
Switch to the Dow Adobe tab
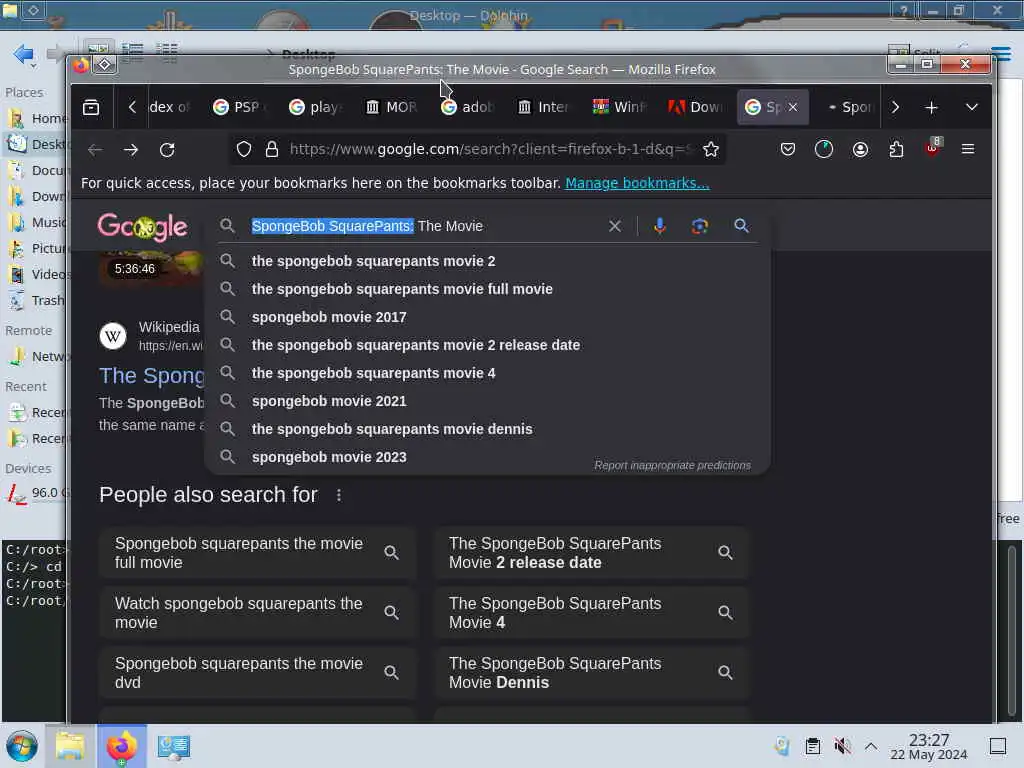coord(694,107)
